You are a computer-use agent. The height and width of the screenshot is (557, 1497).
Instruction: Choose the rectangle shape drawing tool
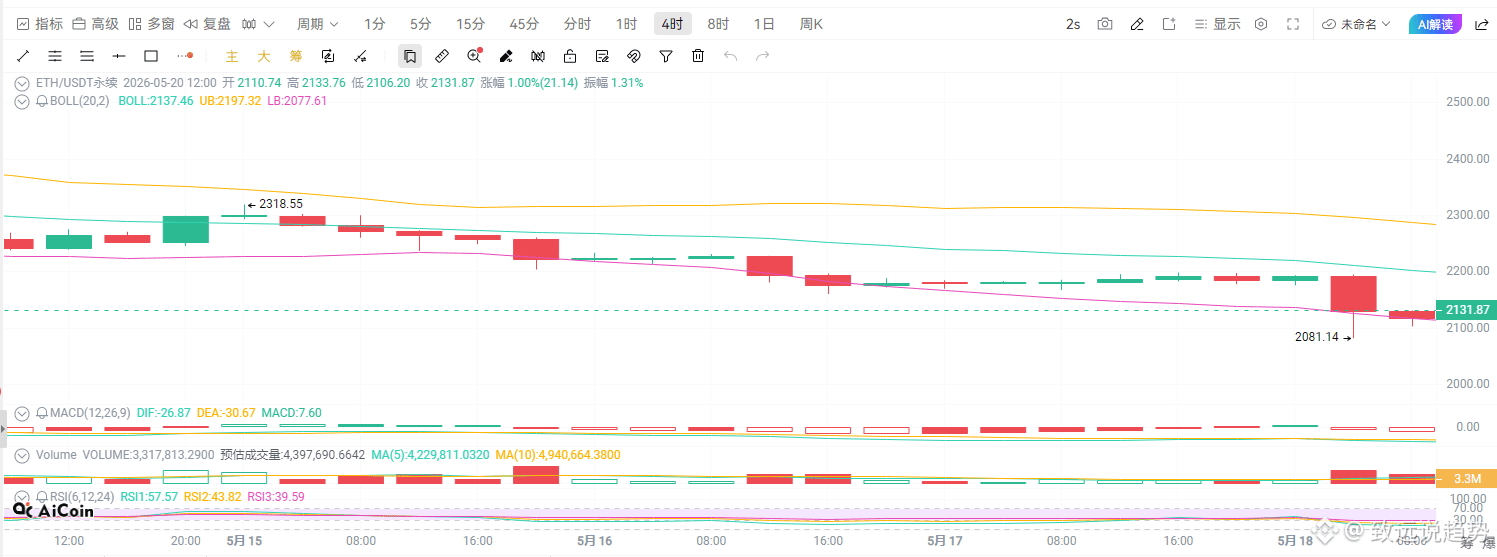(x=151, y=56)
